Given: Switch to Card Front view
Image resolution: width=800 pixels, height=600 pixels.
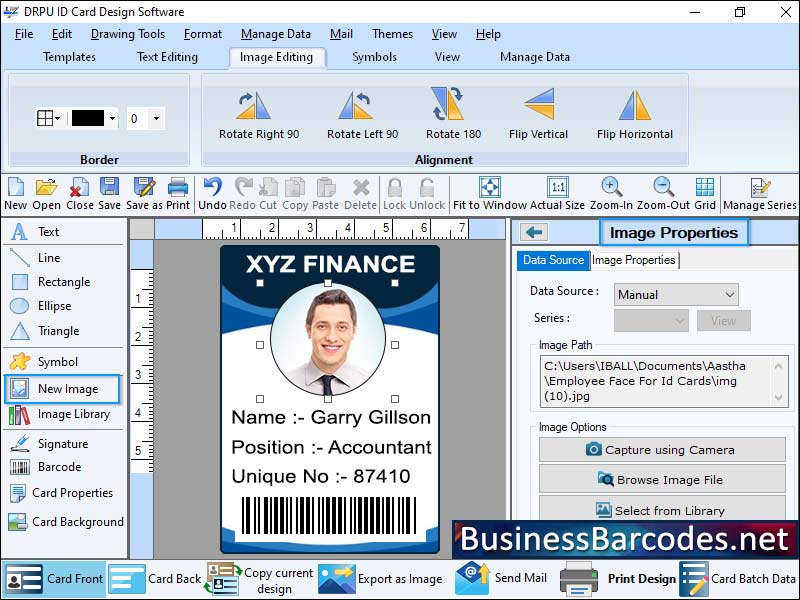Looking at the screenshot, I should [x=54, y=579].
